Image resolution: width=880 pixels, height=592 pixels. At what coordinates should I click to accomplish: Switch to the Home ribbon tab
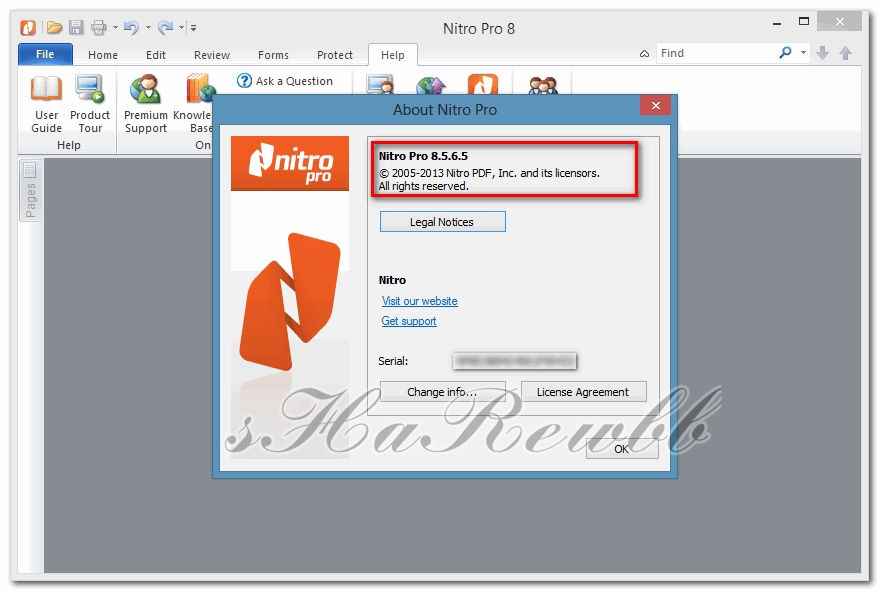pyautogui.click(x=103, y=55)
